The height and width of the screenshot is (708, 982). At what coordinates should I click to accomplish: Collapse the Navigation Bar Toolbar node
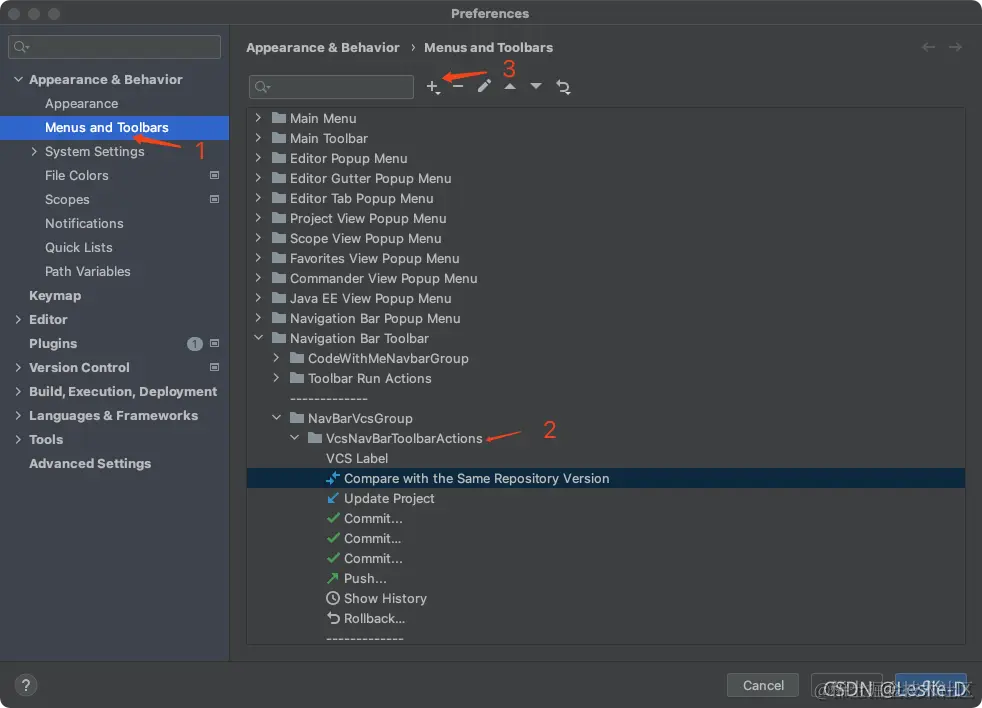tap(258, 338)
